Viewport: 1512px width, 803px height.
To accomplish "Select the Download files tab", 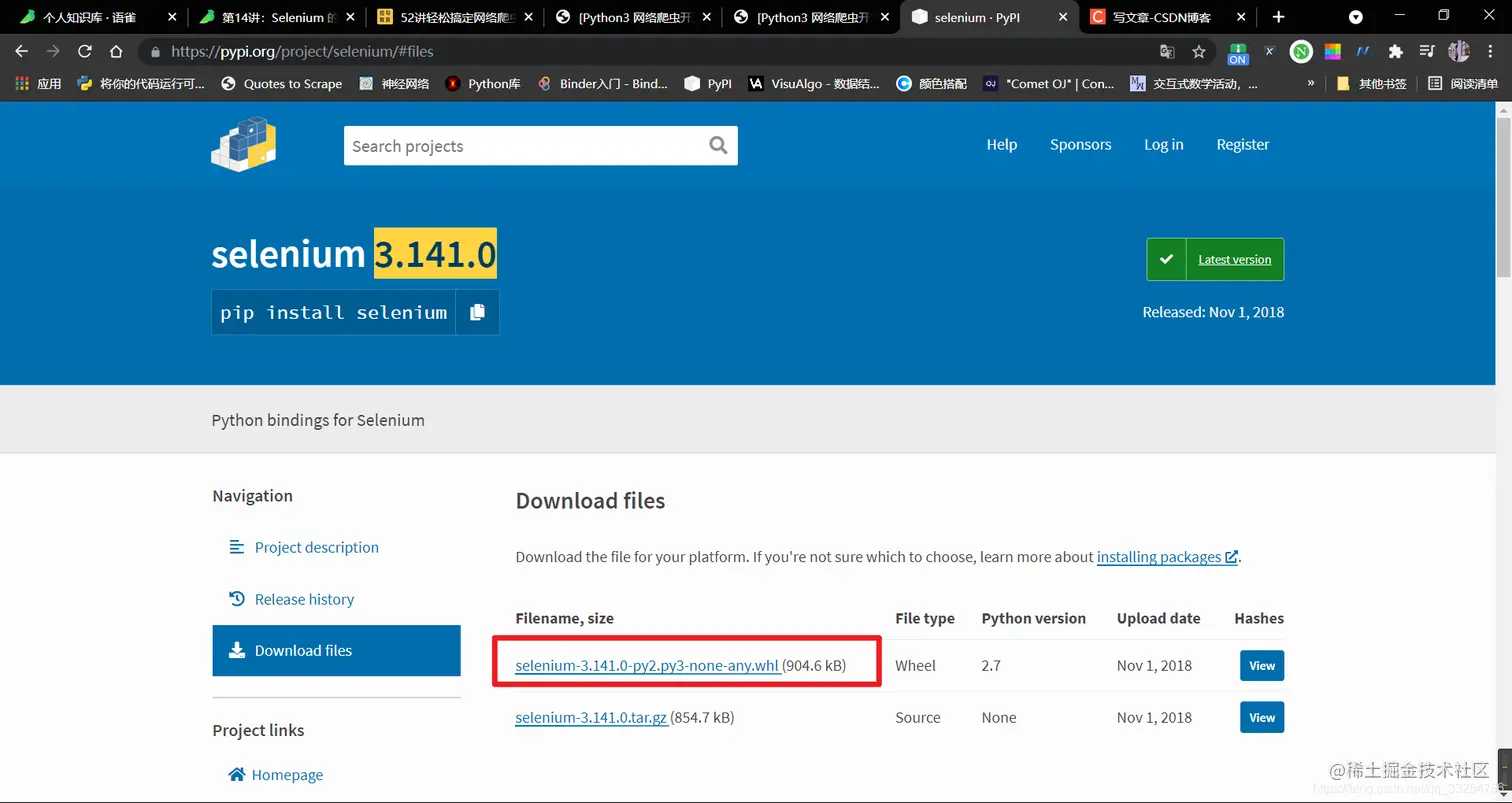I will pos(336,650).
